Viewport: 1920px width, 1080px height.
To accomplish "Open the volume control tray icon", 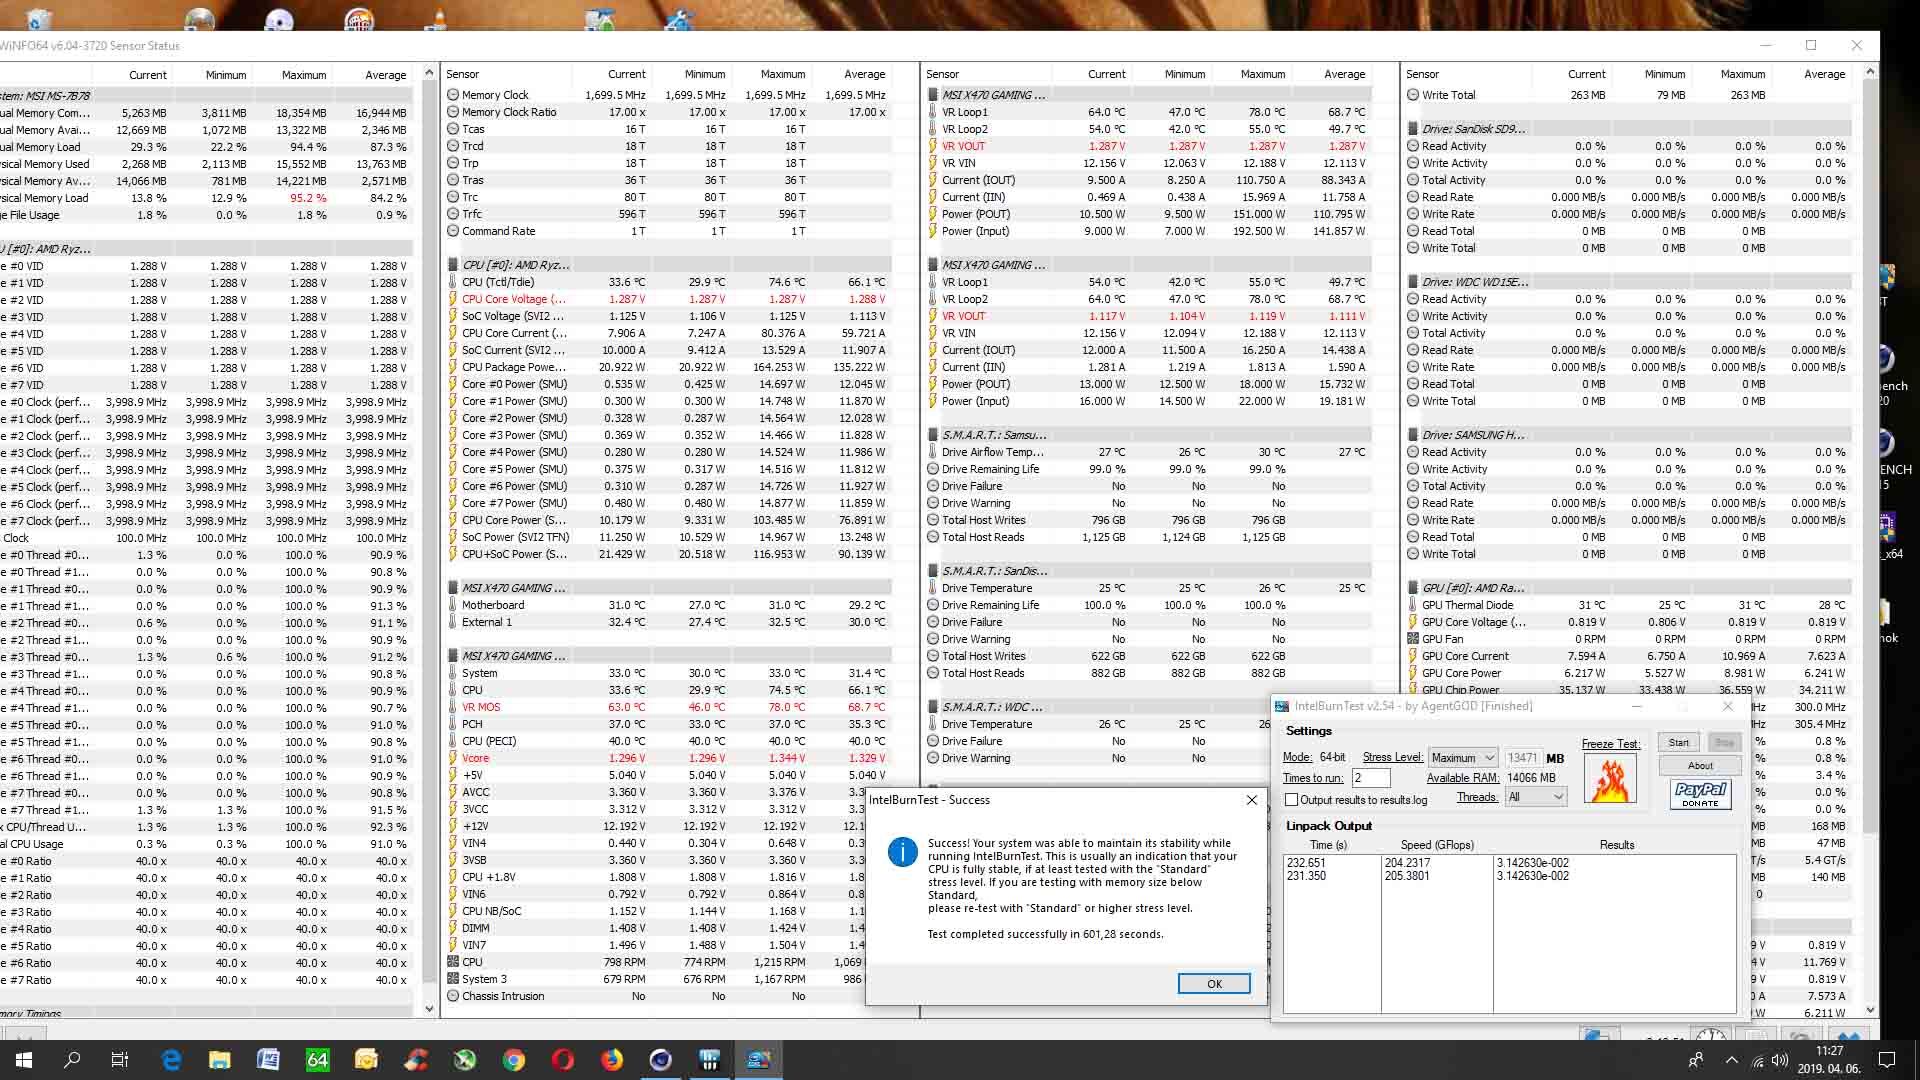I will tap(1780, 1060).
